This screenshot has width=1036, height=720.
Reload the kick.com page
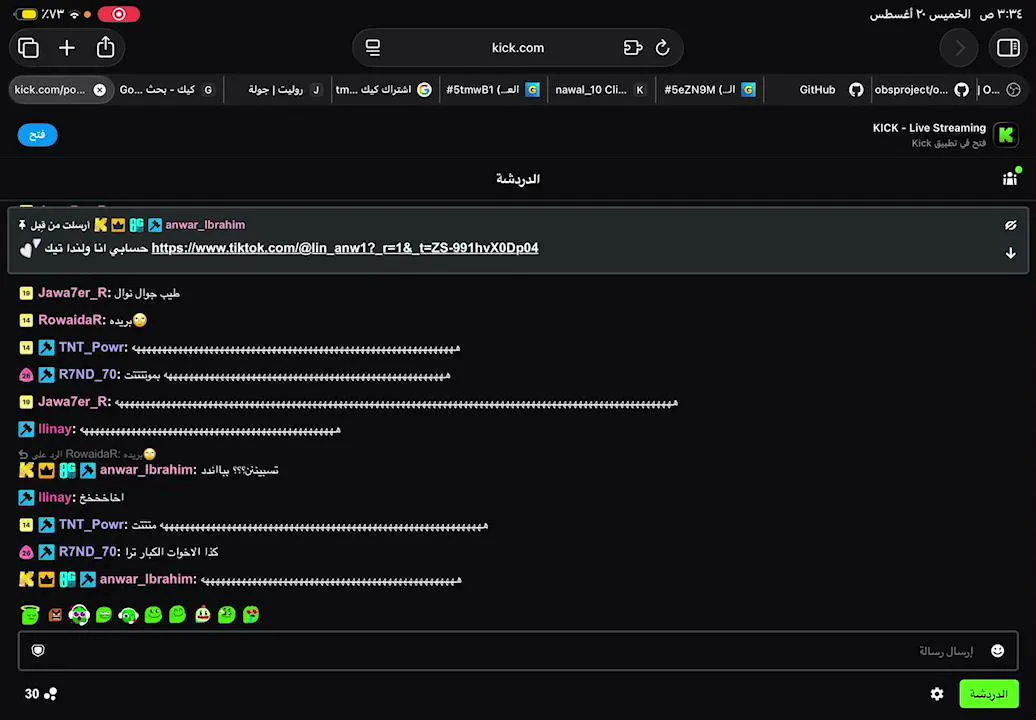click(663, 48)
